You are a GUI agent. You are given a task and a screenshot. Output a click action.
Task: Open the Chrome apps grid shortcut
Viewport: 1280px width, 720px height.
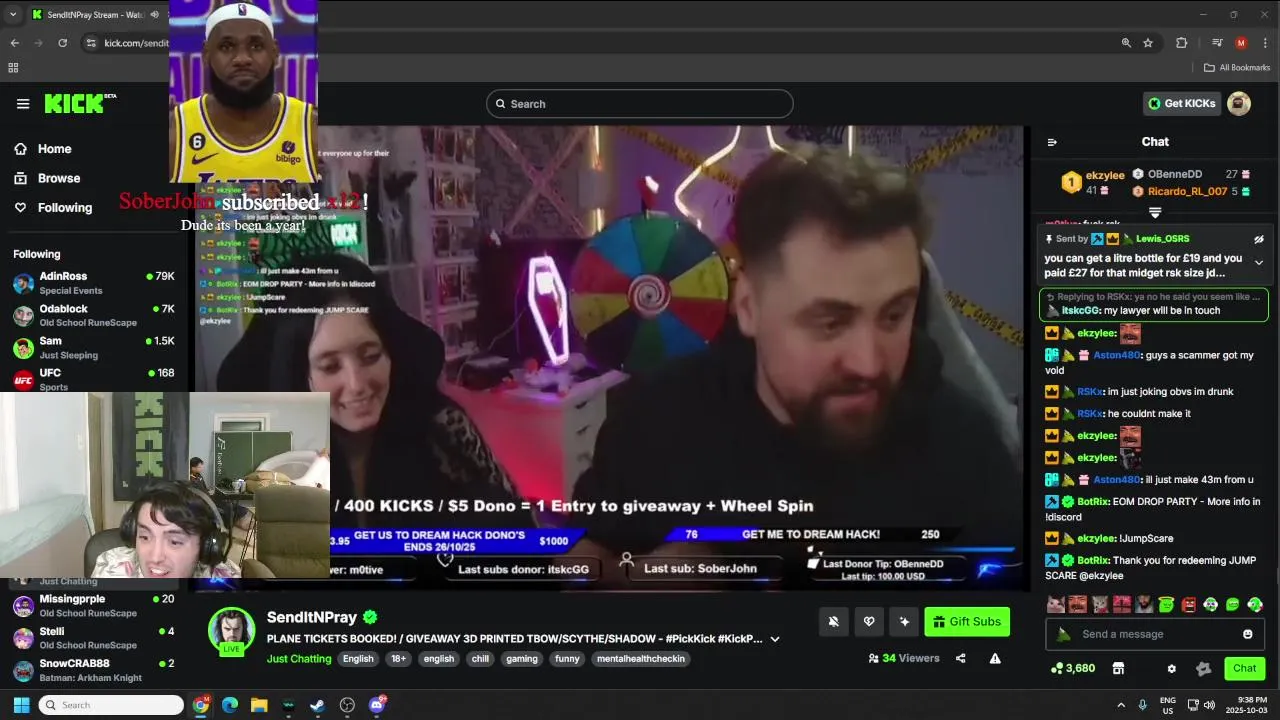coord(13,68)
